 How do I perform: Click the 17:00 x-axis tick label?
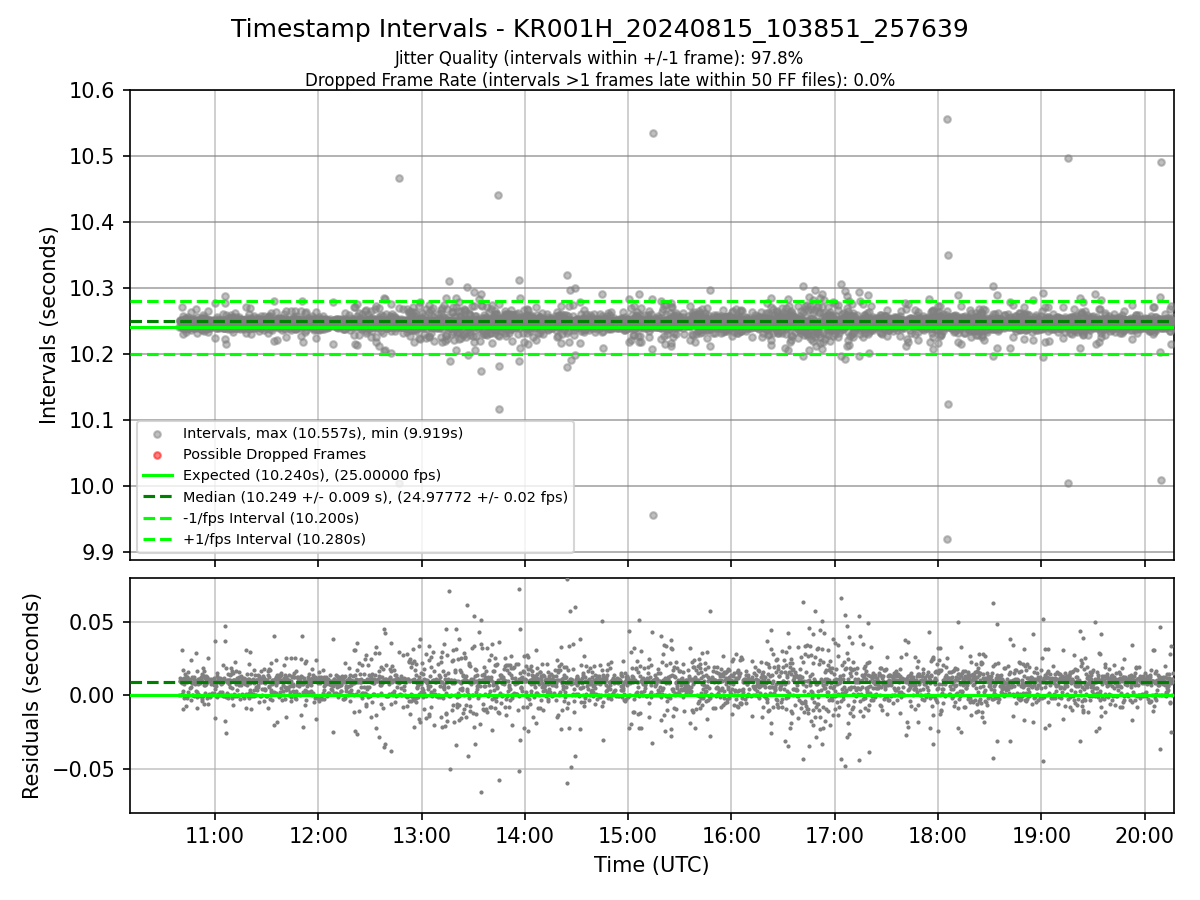(834, 835)
